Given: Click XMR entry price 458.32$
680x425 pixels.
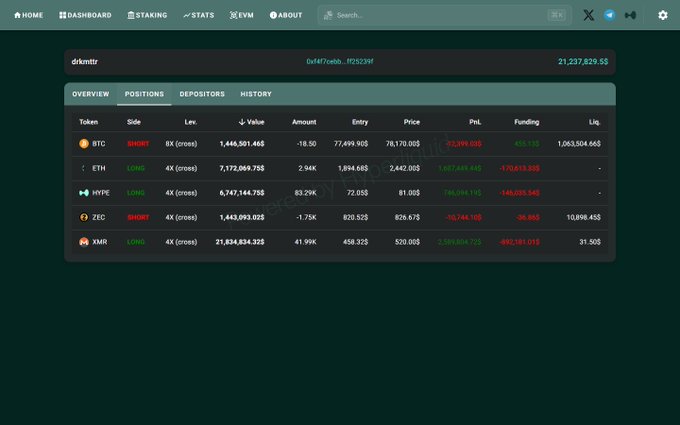Looking at the screenshot, I should [x=355, y=242].
